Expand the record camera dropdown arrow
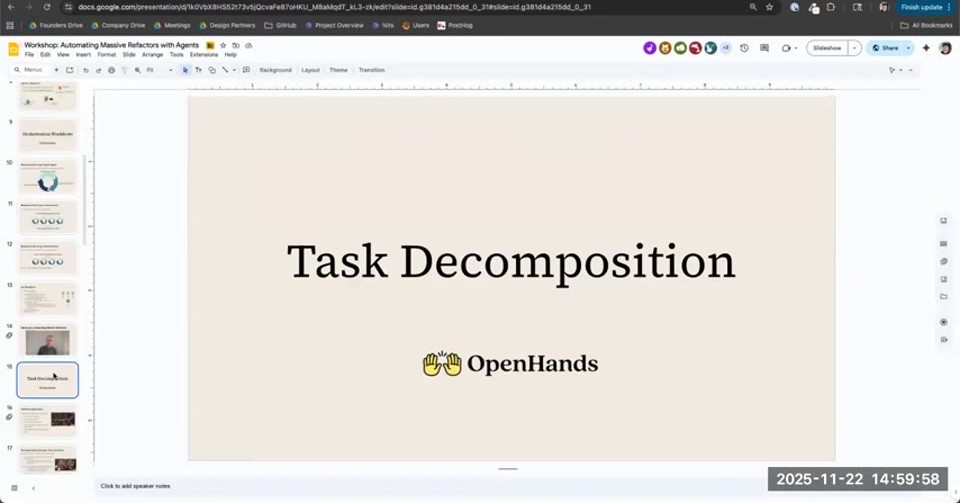 pos(796,48)
